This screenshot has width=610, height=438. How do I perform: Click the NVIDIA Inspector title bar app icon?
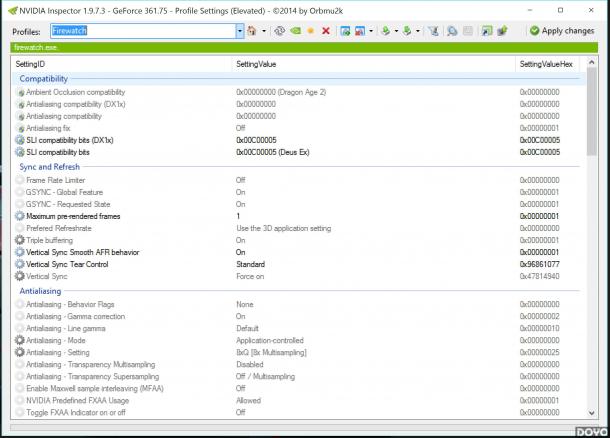pyautogui.click(x=13, y=11)
